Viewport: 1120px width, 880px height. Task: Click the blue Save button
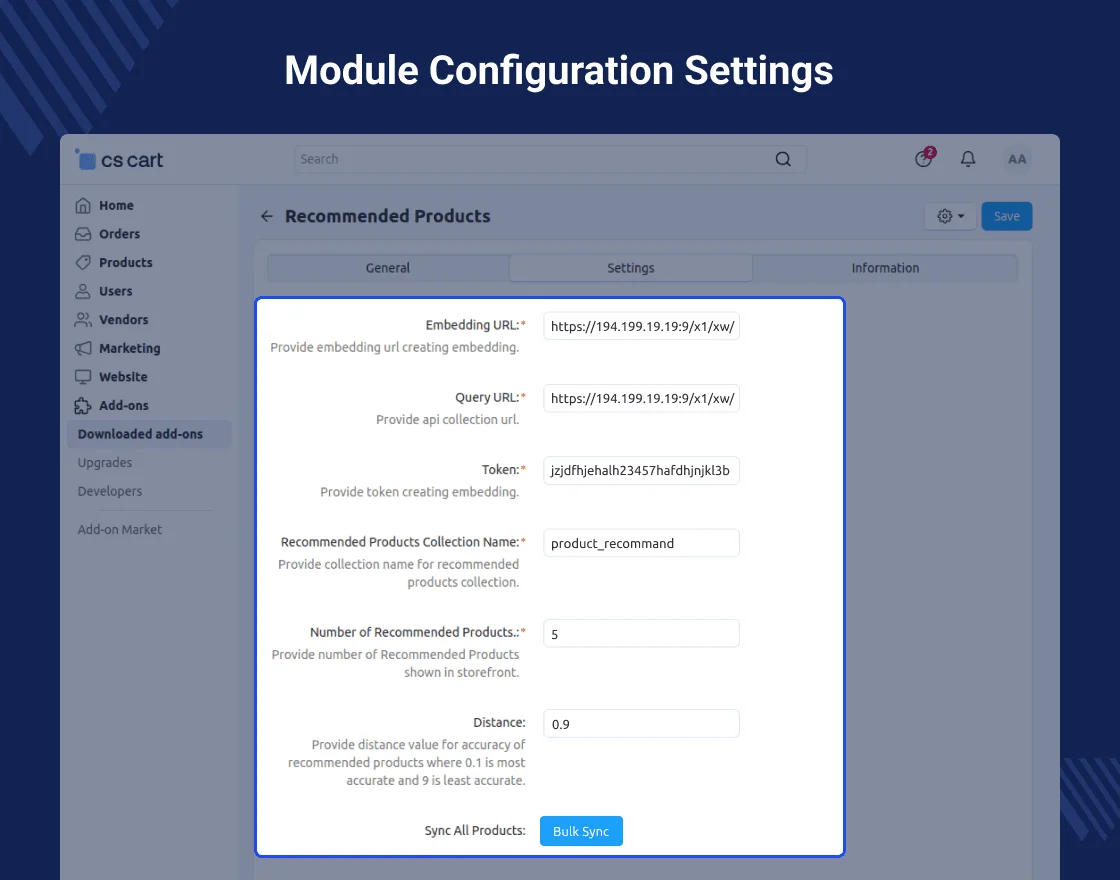(x=1006, y=216)
